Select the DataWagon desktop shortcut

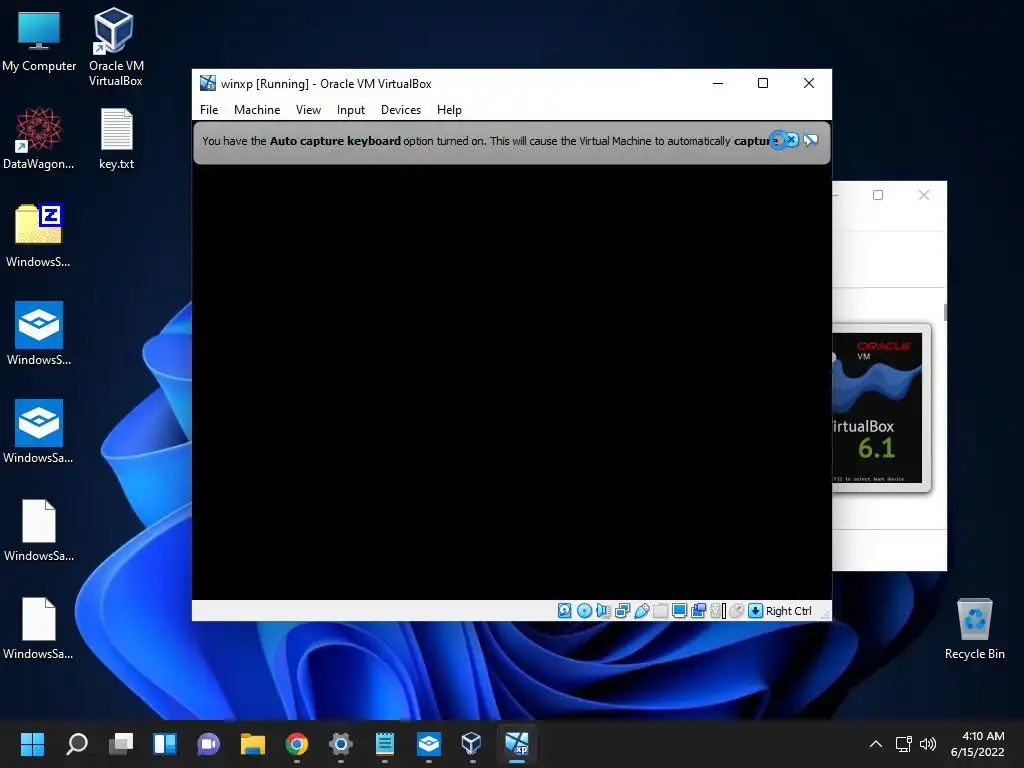point(39,138)
